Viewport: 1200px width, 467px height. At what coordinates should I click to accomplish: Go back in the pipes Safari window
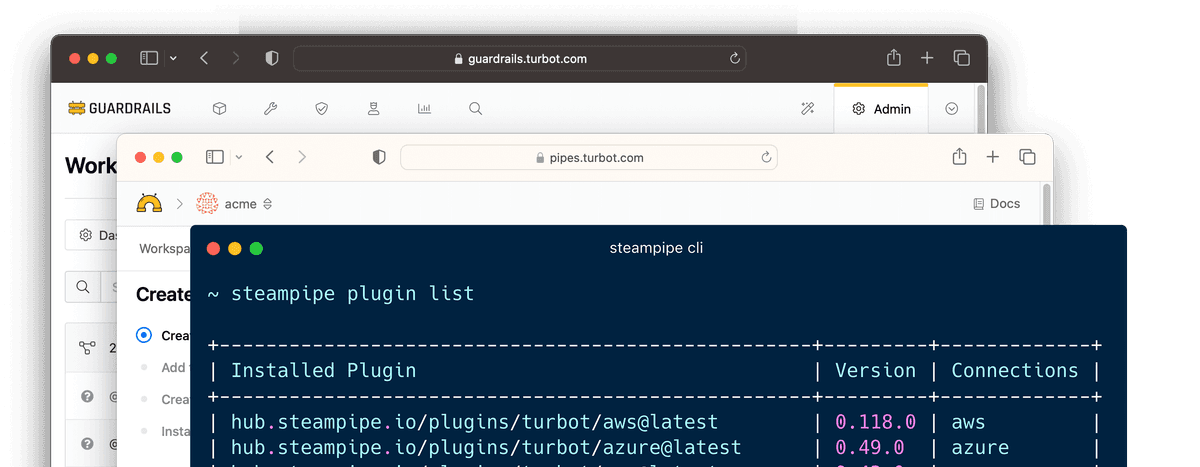coord(270,157)
